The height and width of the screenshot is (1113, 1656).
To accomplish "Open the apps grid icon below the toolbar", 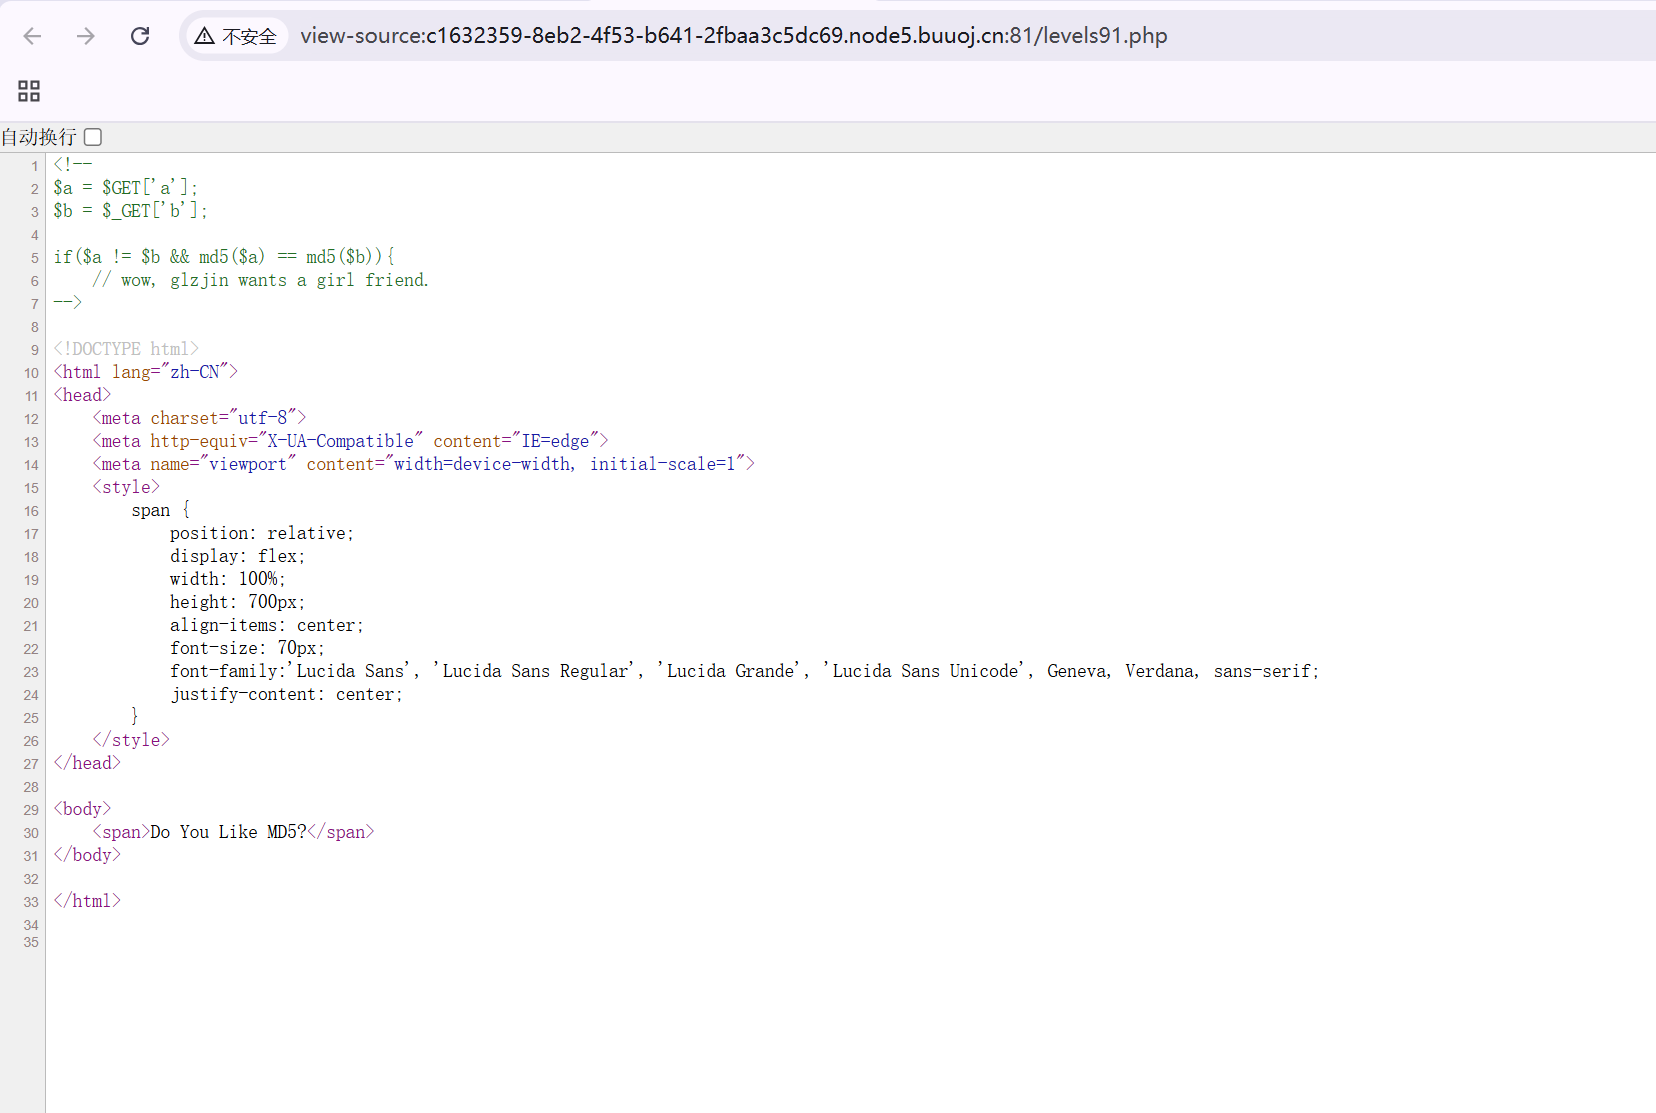I will [x=28, y=91].
